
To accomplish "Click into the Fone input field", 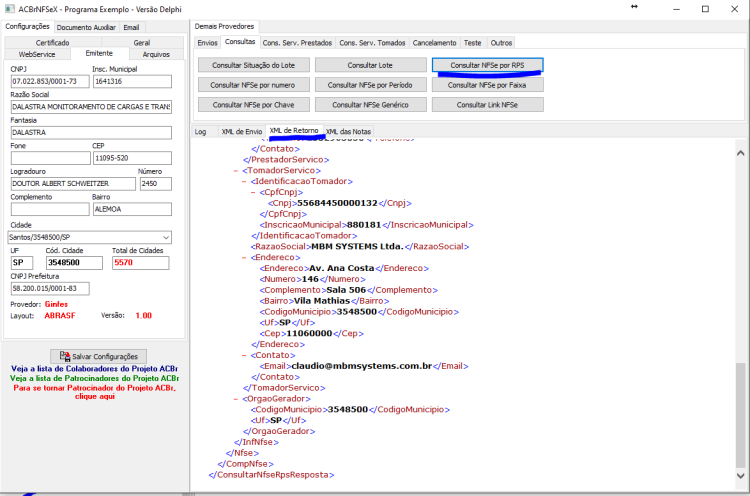I will [50, 158].
